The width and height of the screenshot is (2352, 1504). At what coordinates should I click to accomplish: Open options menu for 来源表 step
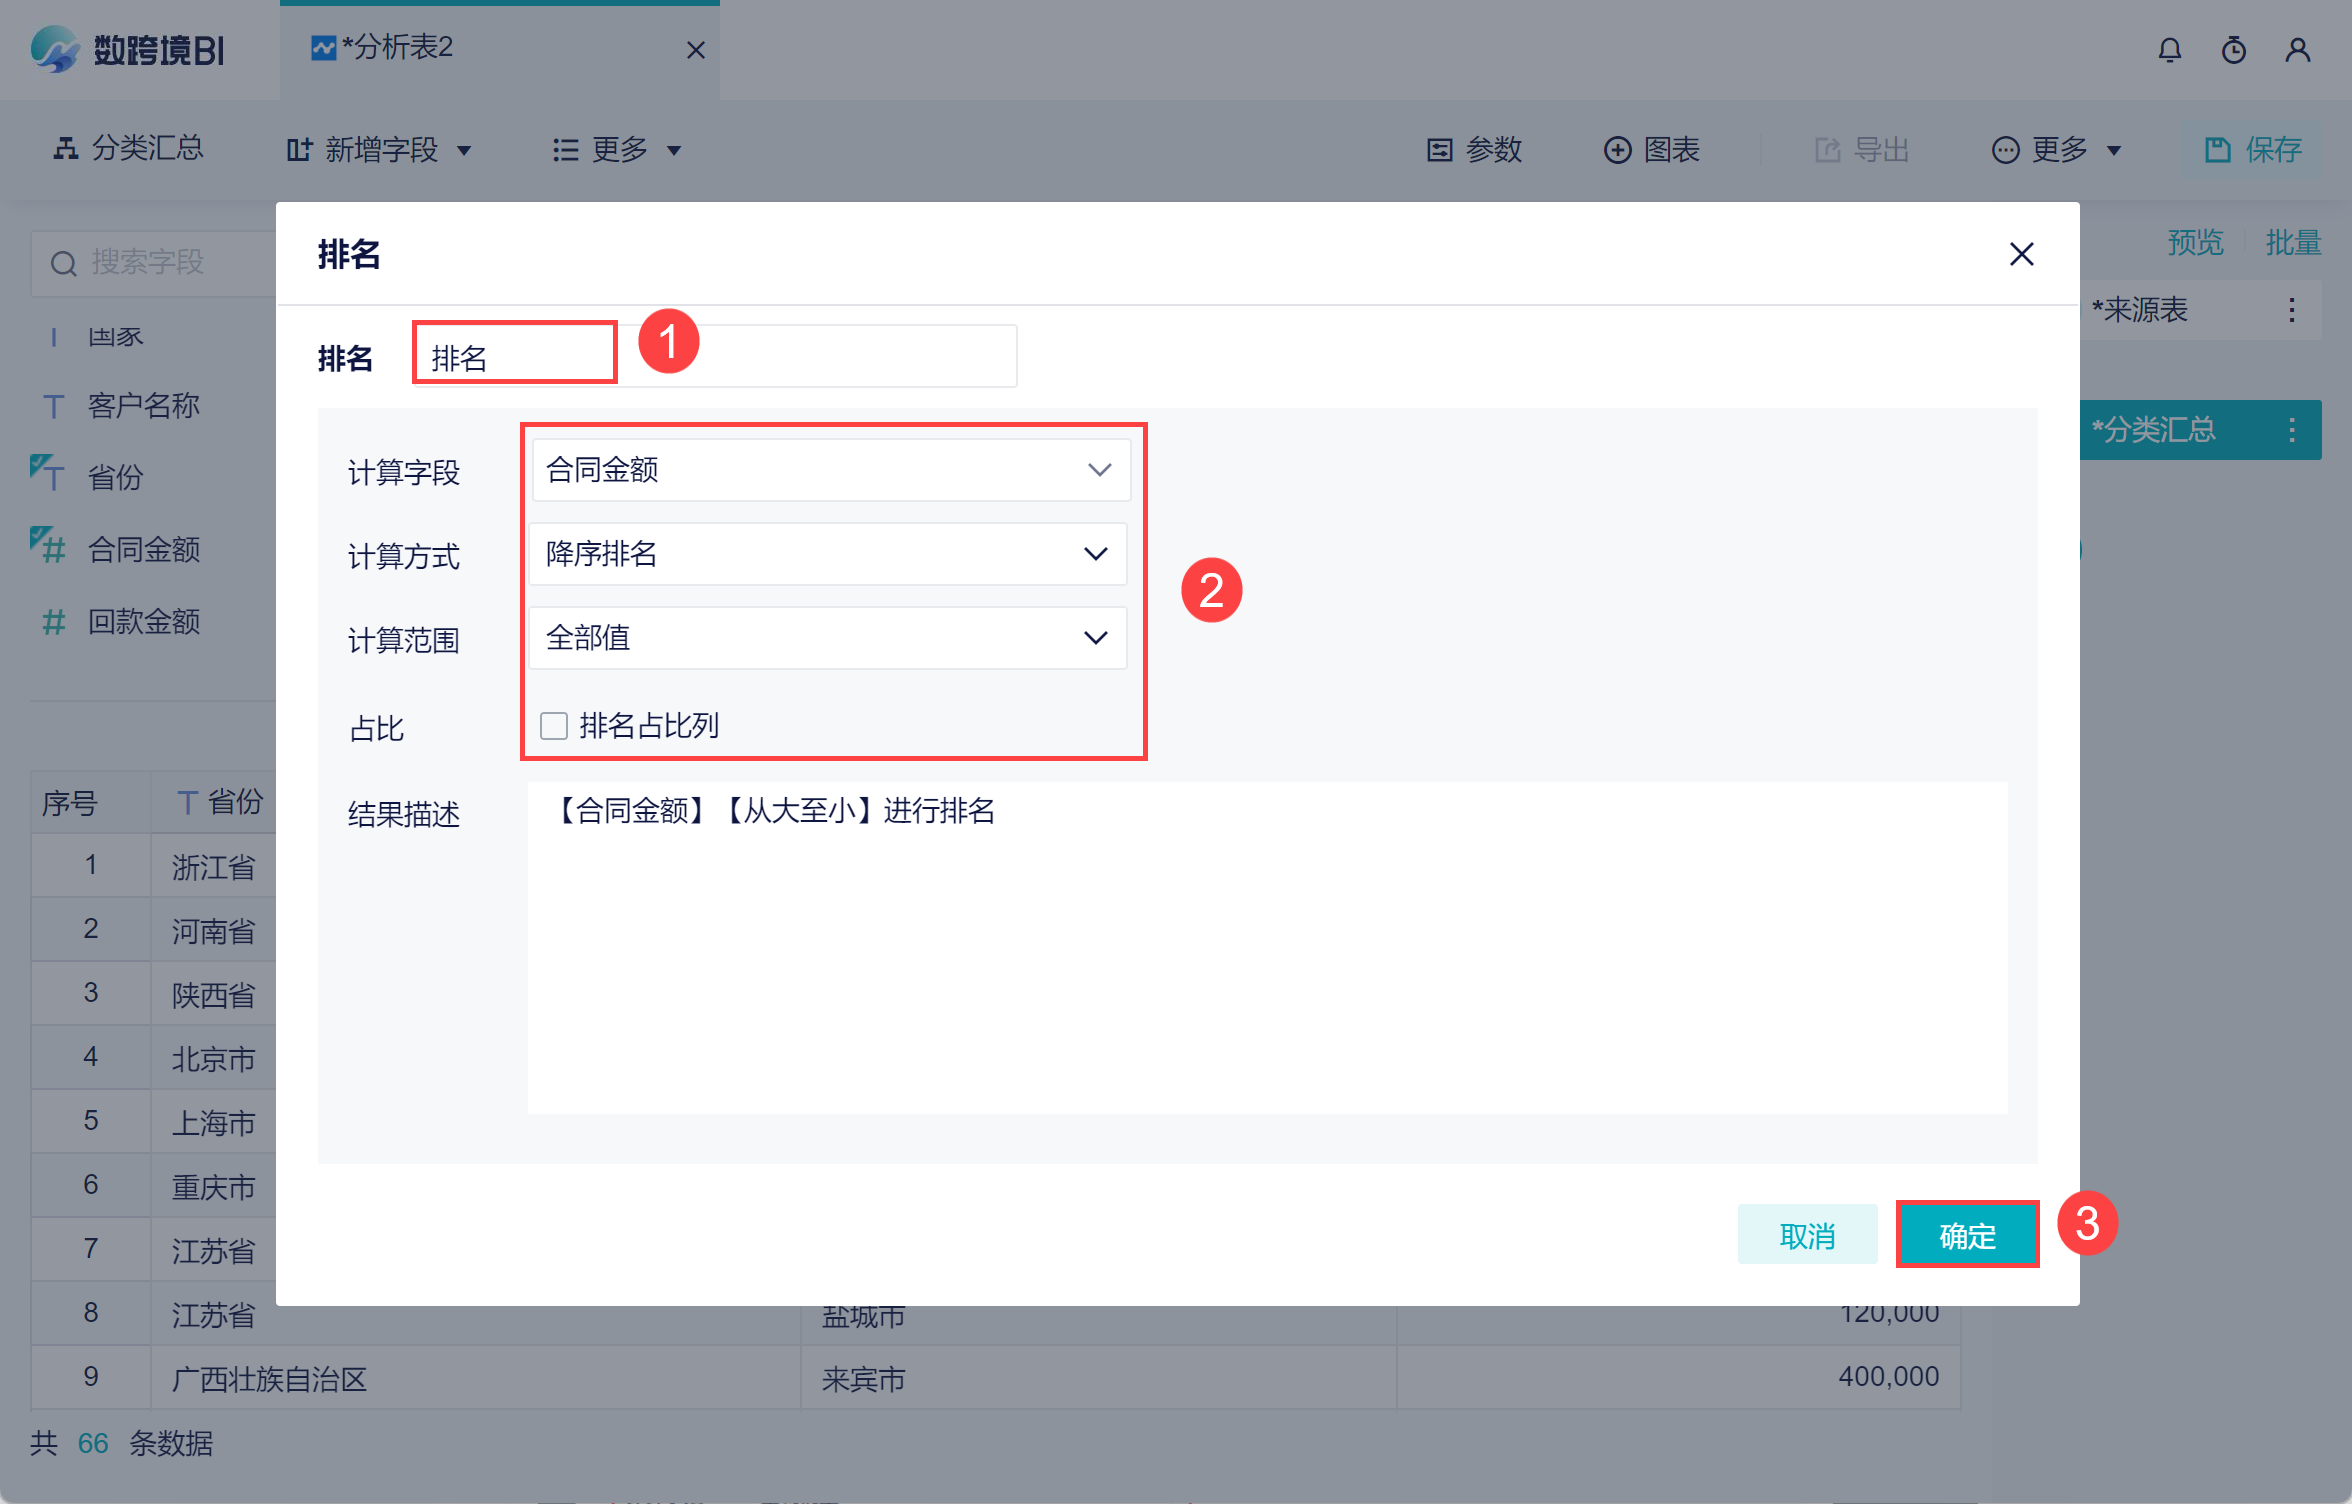click(x=2292, y=310)
